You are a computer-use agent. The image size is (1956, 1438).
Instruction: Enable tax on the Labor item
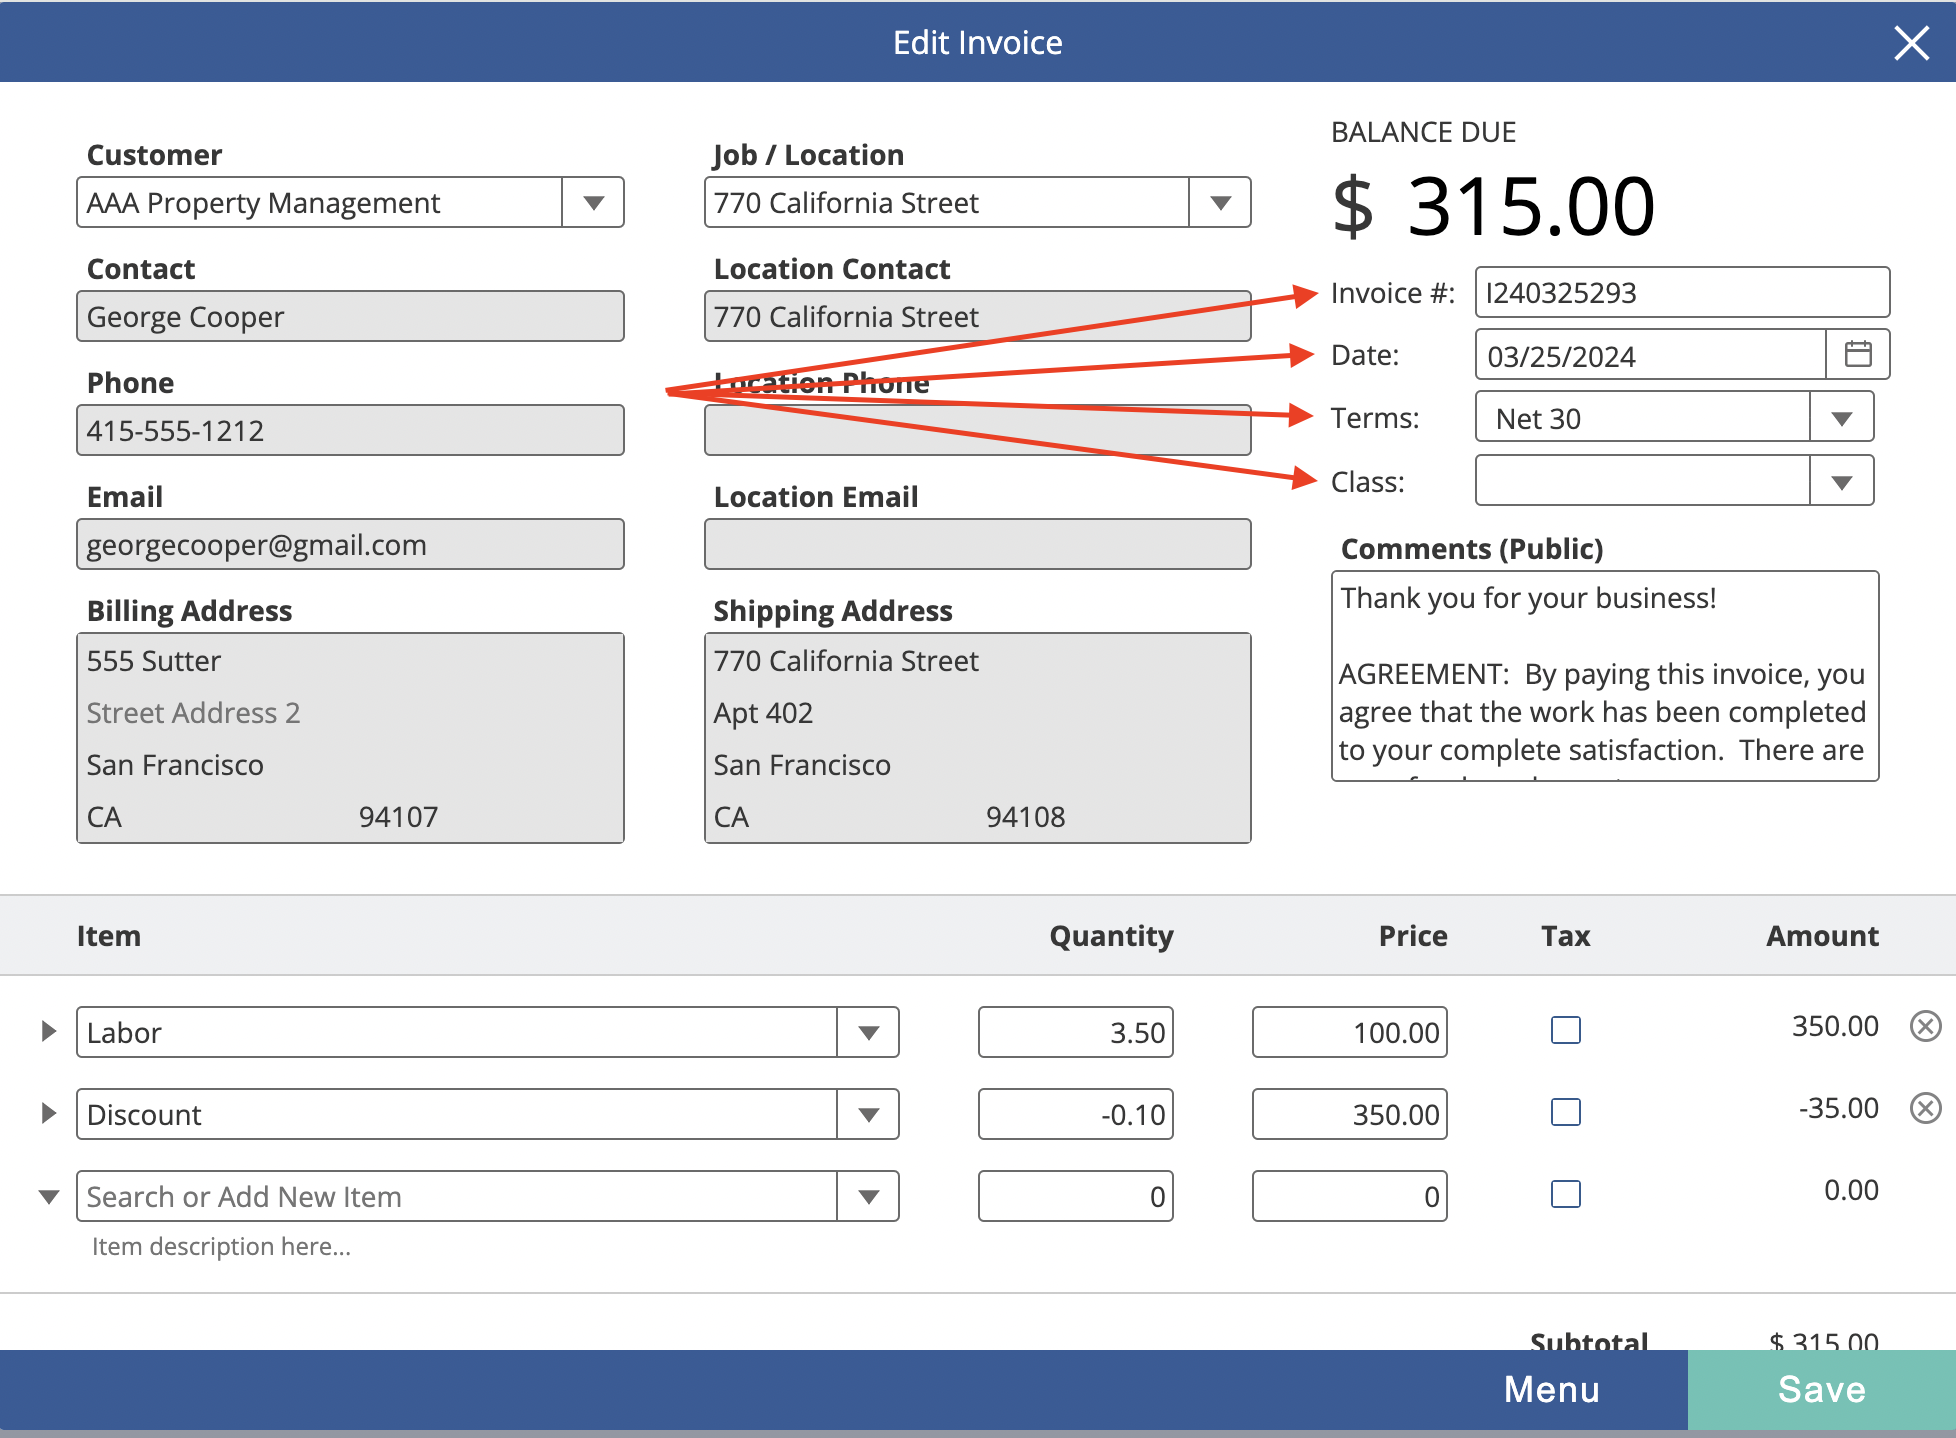pos(1565,1030)
